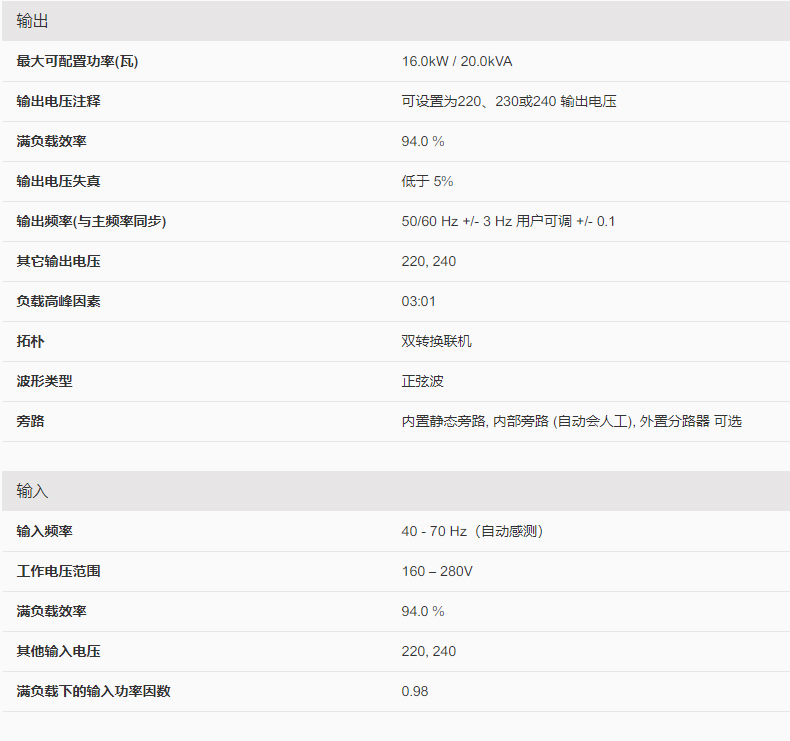Select the 0.98 input power factor value

[x=415, y=691]
